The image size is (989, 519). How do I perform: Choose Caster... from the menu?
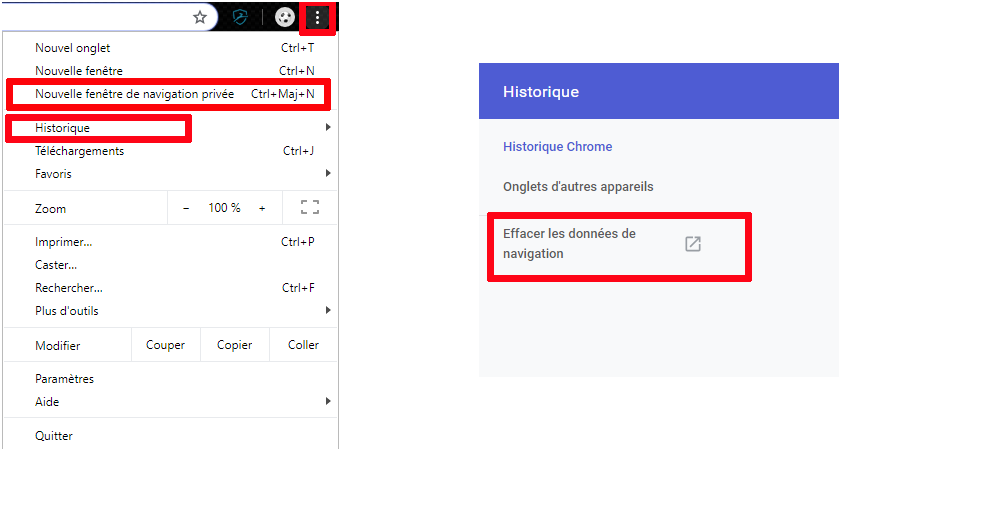(x=170, y=265)
